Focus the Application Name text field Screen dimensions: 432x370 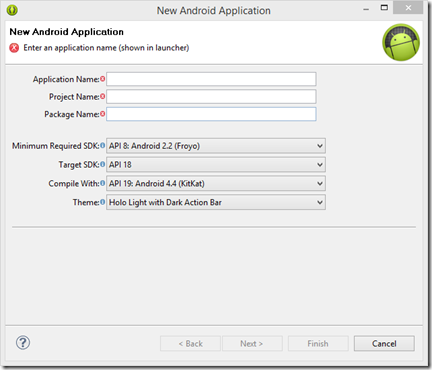click(211, 79)
